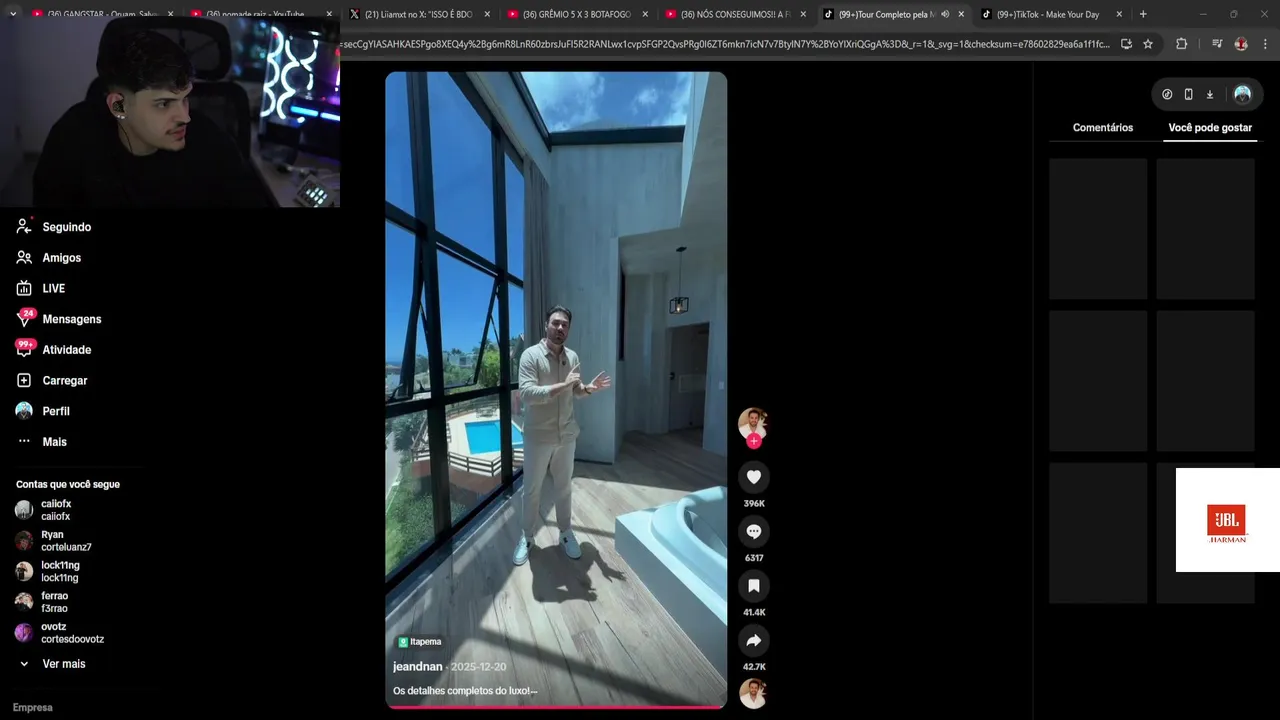The height and width of the screenshot is (720, 1280).
Task: Save video with the bookmark icon
Action: [753, 586]
